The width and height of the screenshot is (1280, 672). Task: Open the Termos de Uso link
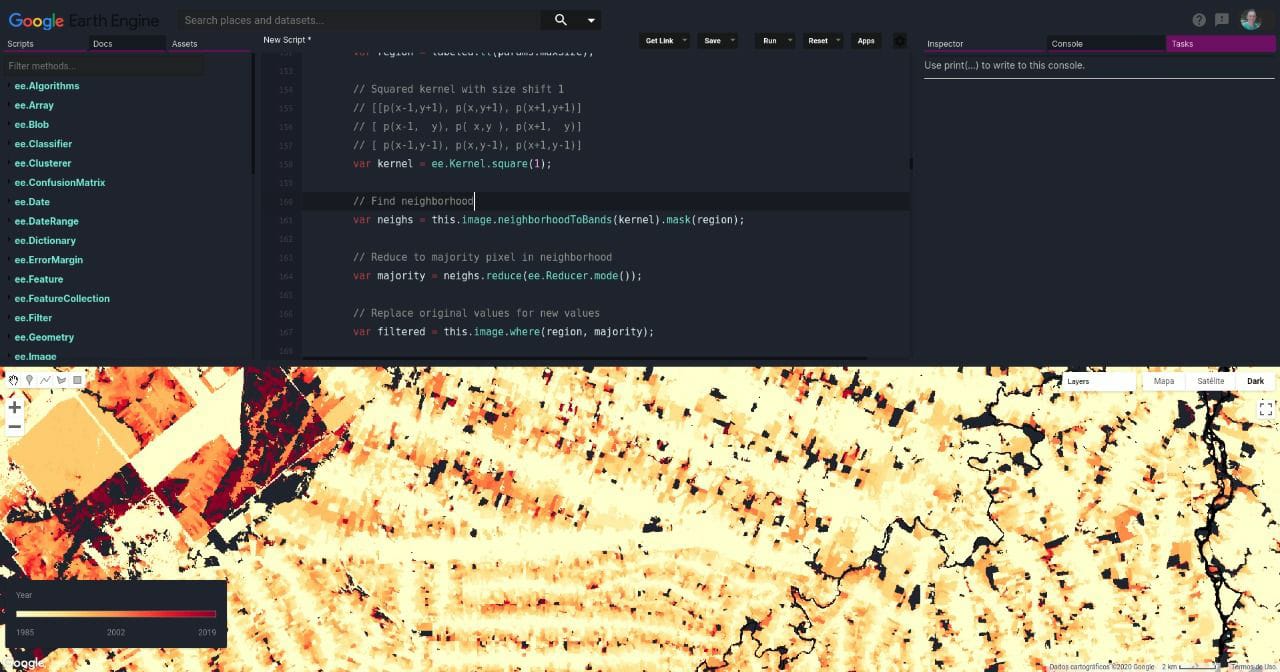click(1250, 665)
